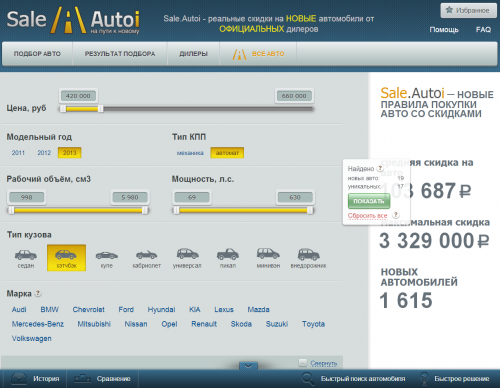Click the Избранное favorites button
This screenshot has height=388, width=500.
click(x=468, y=10)
